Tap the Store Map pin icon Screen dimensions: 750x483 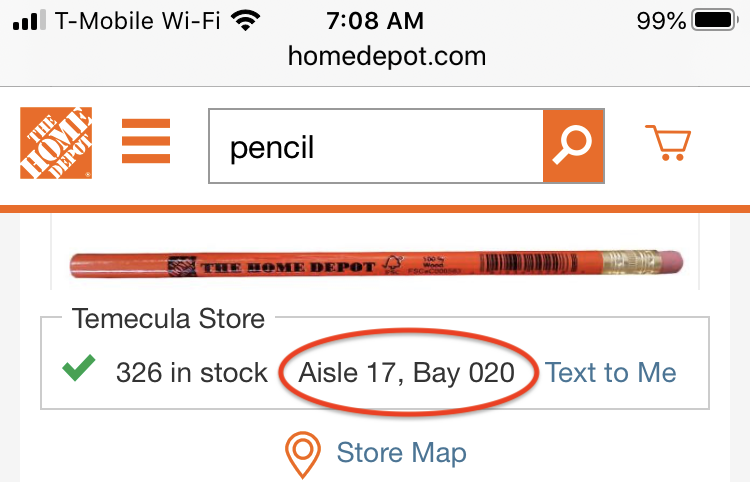303,454
